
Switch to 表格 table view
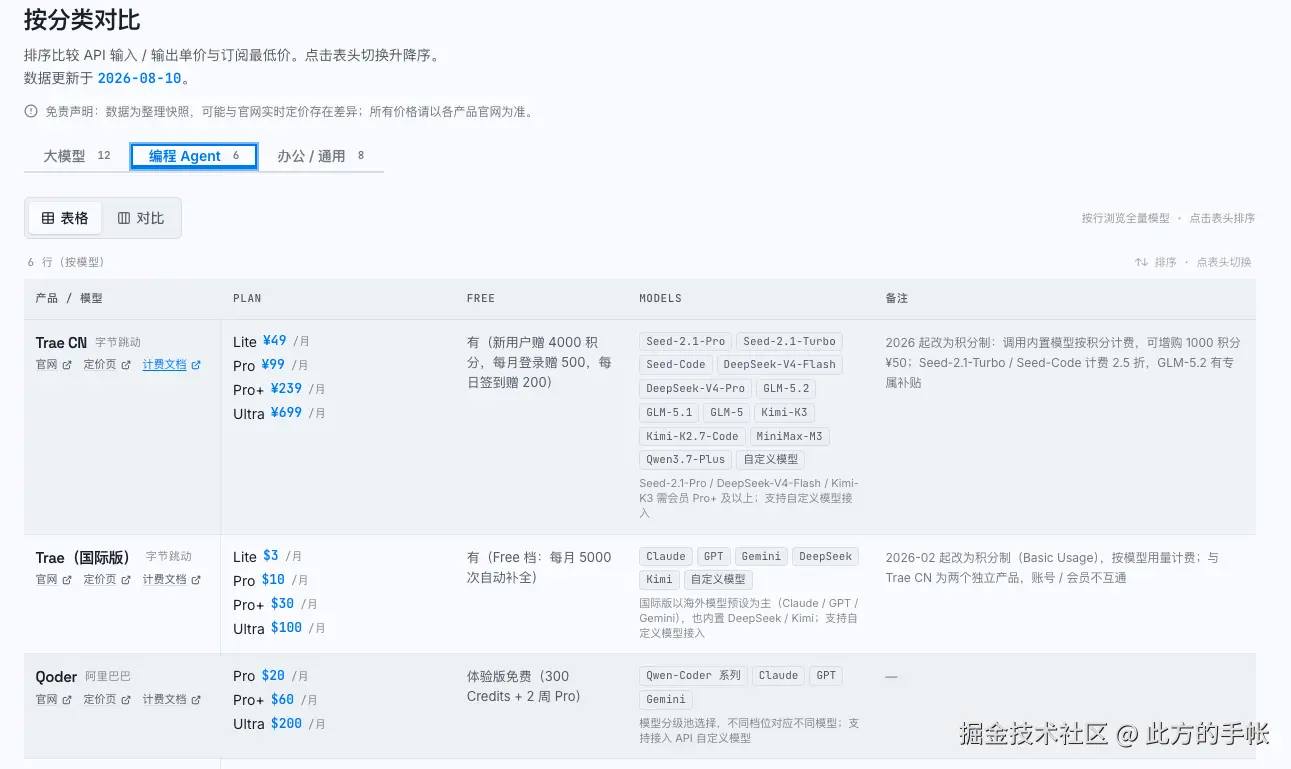click(x=65, y=218)
